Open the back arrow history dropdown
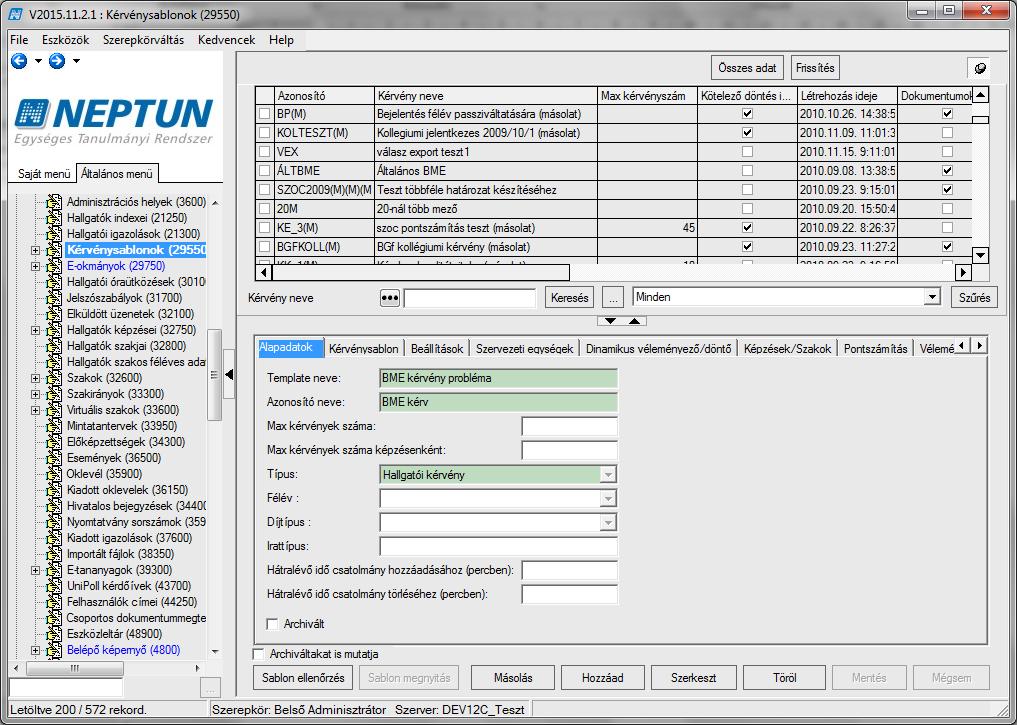Screen dimensions: 1017x725 [x=38, y=61]
